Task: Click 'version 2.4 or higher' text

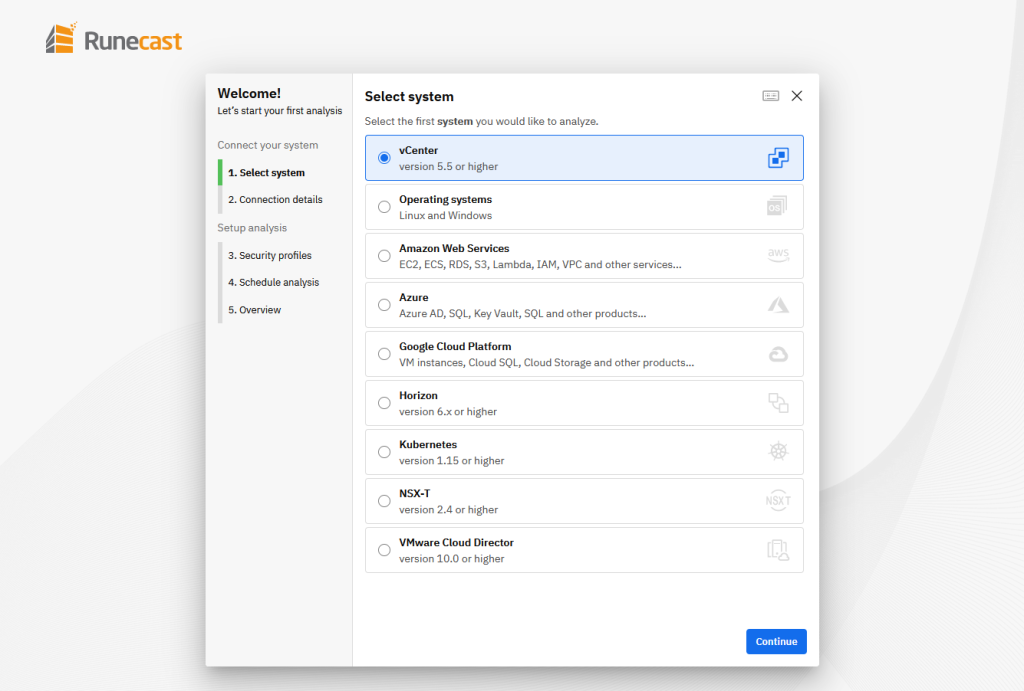Action: [x=449, y=509]
